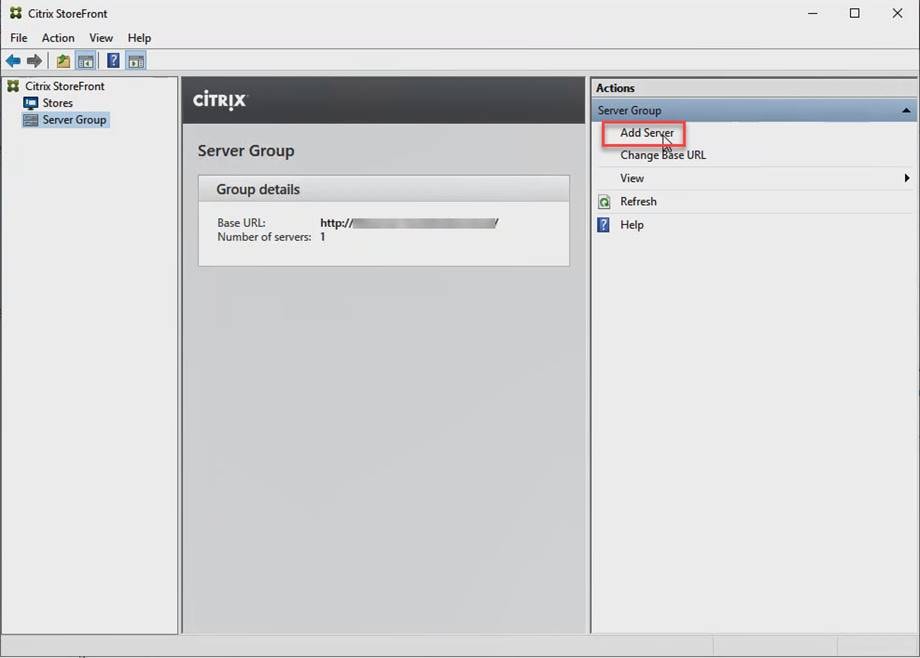The image size is (920, 658).
Task: Click the Base URL value text
Action: pos(409,223)
